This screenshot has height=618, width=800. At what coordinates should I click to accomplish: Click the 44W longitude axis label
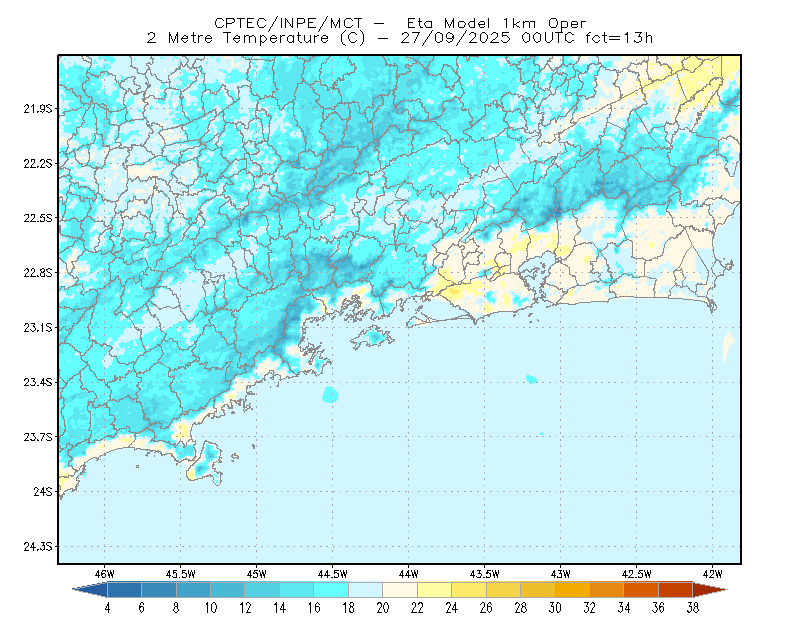click(408, 574)
